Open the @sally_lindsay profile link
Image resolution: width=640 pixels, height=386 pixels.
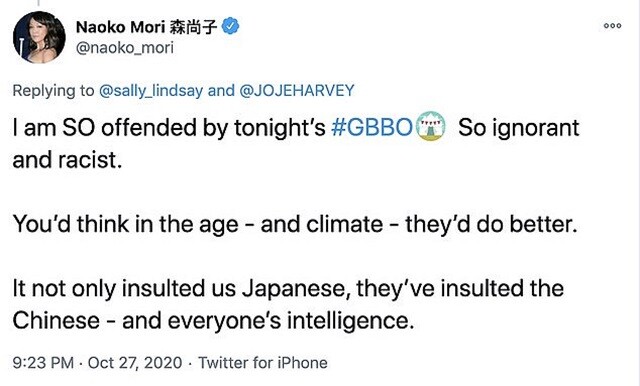pos(151,91)
